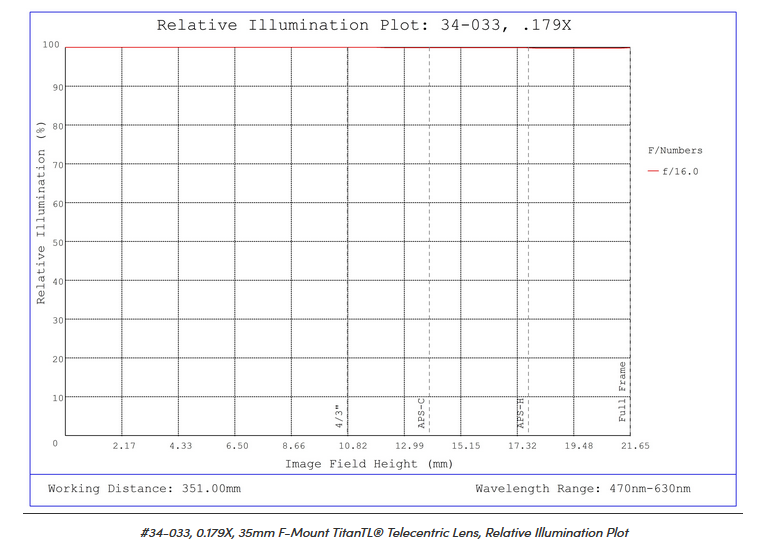Select the 4/3" sensor marker label
The image size is (770, 547).
tap(340, 416)
